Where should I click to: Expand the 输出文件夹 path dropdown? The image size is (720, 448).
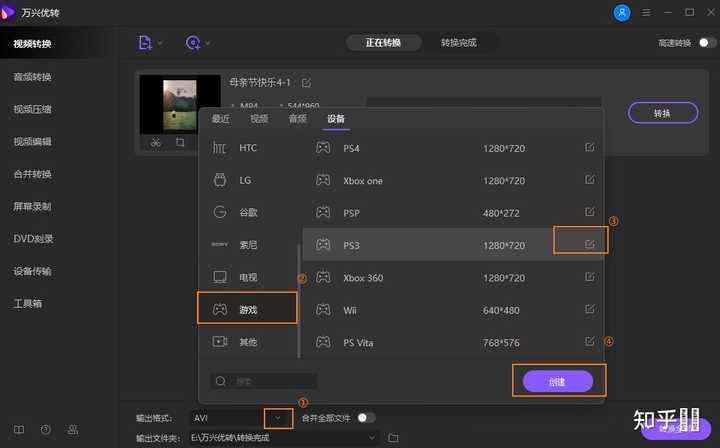tap(372, 438)
